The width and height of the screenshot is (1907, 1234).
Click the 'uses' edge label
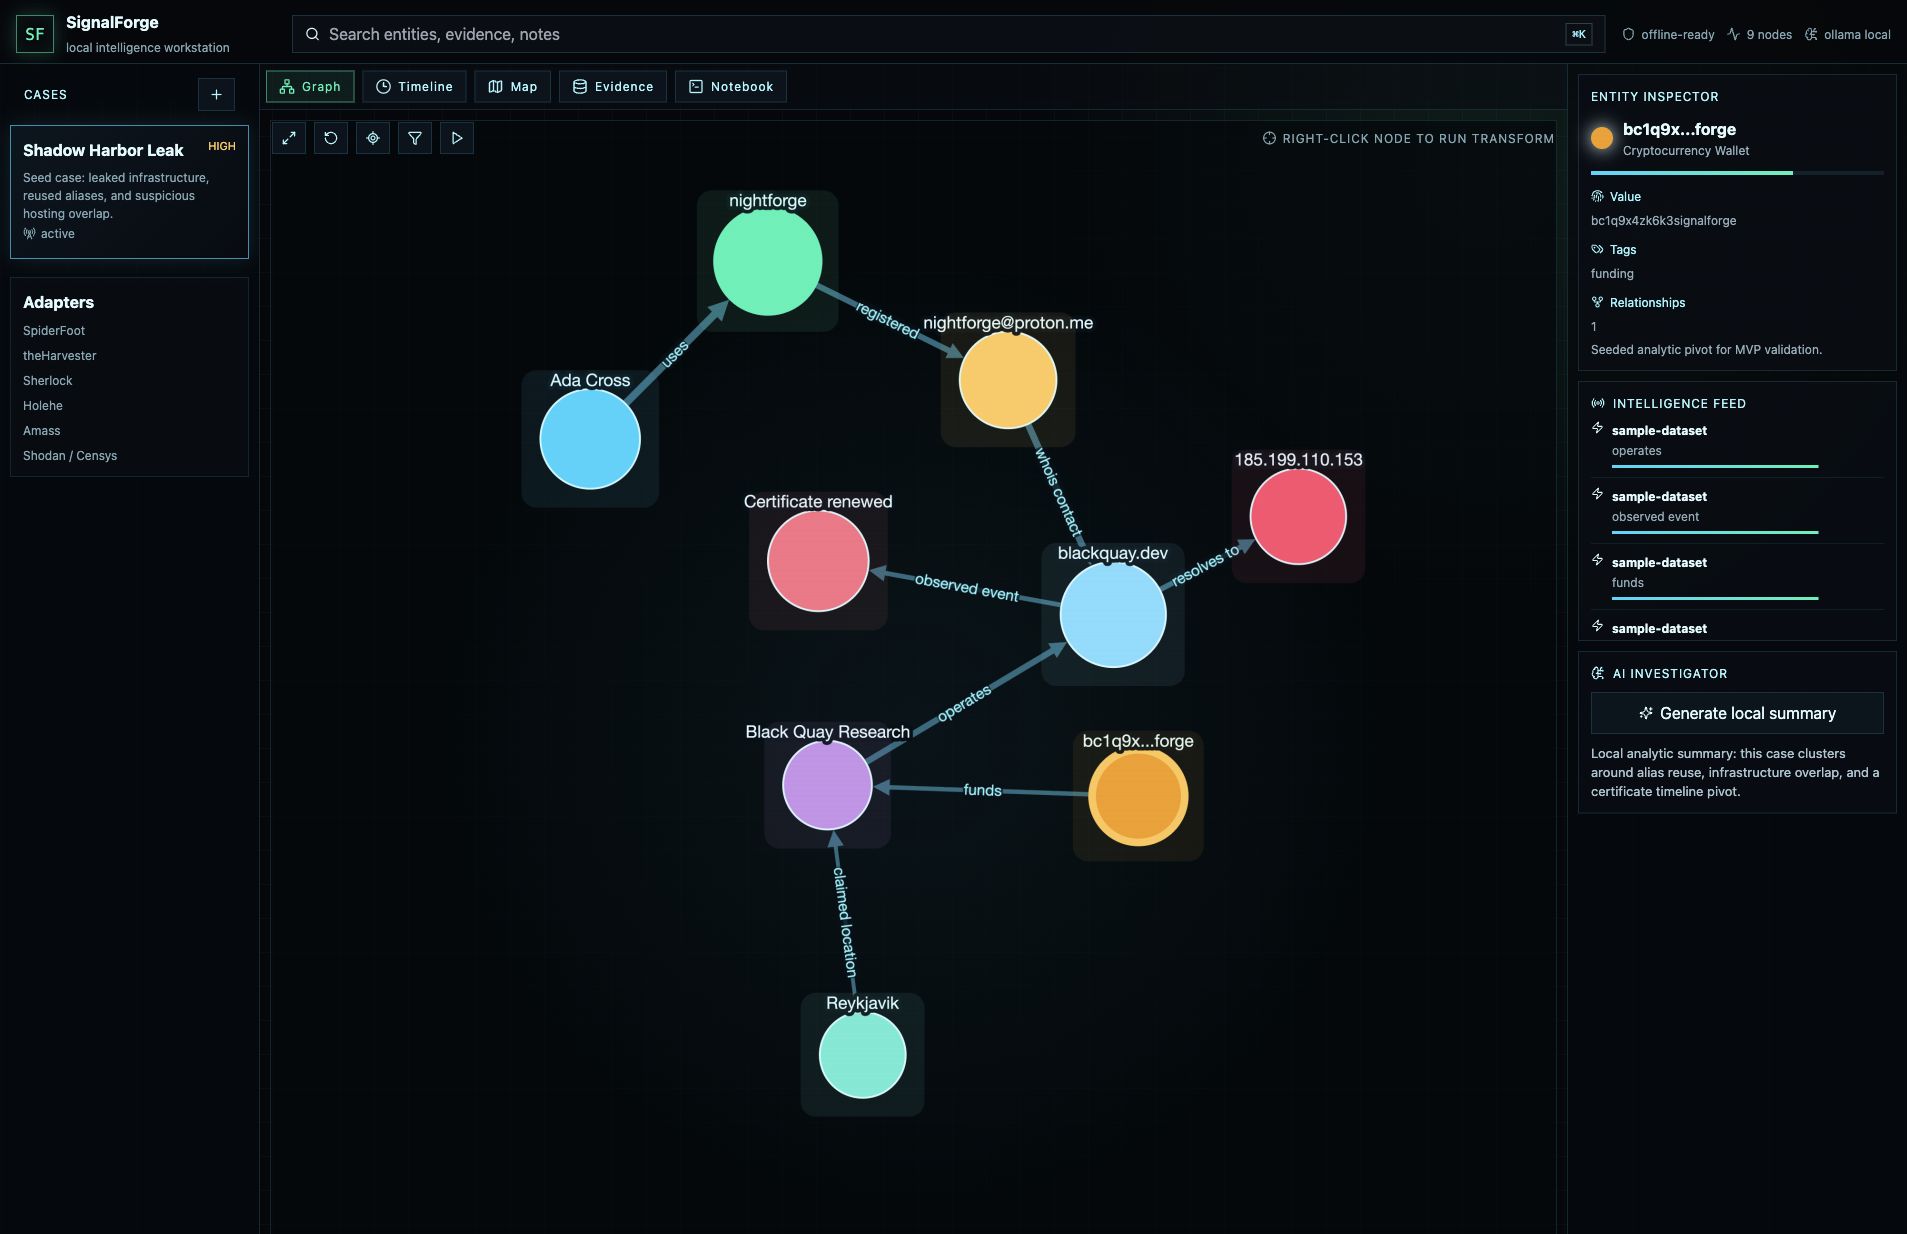coord(675,354)
